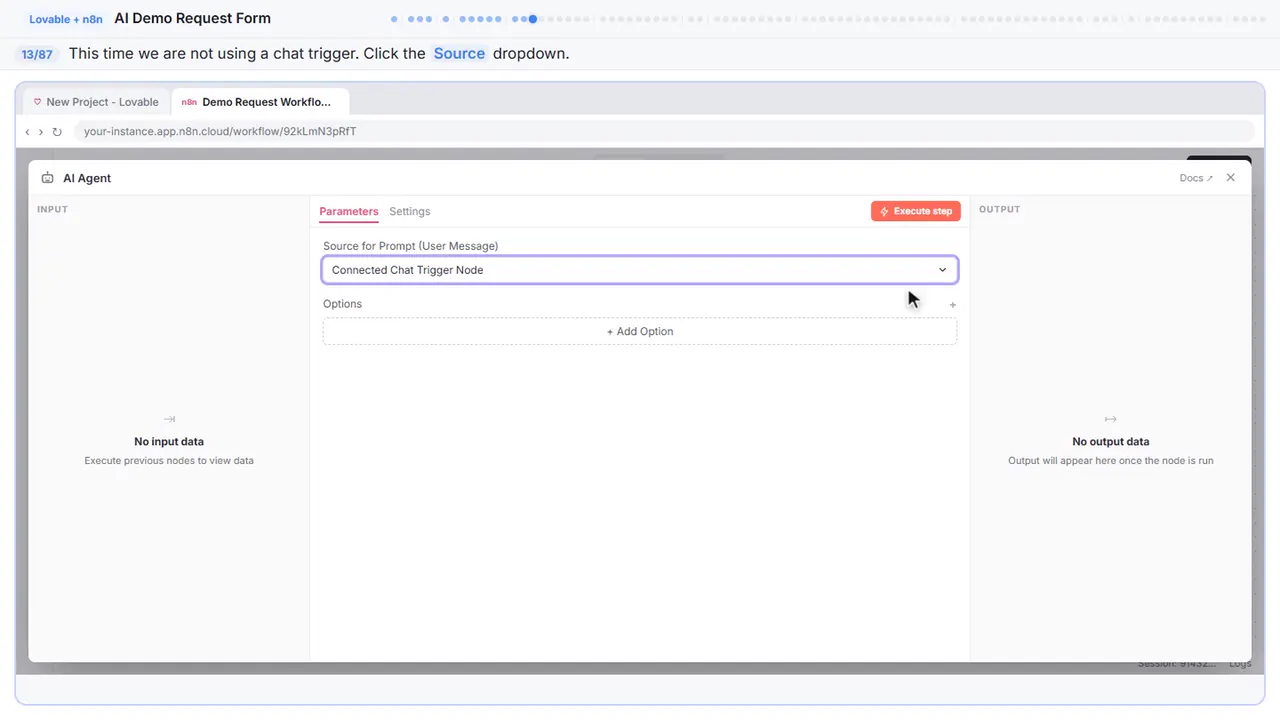Open the Docs link

(x=1196, y=178)
